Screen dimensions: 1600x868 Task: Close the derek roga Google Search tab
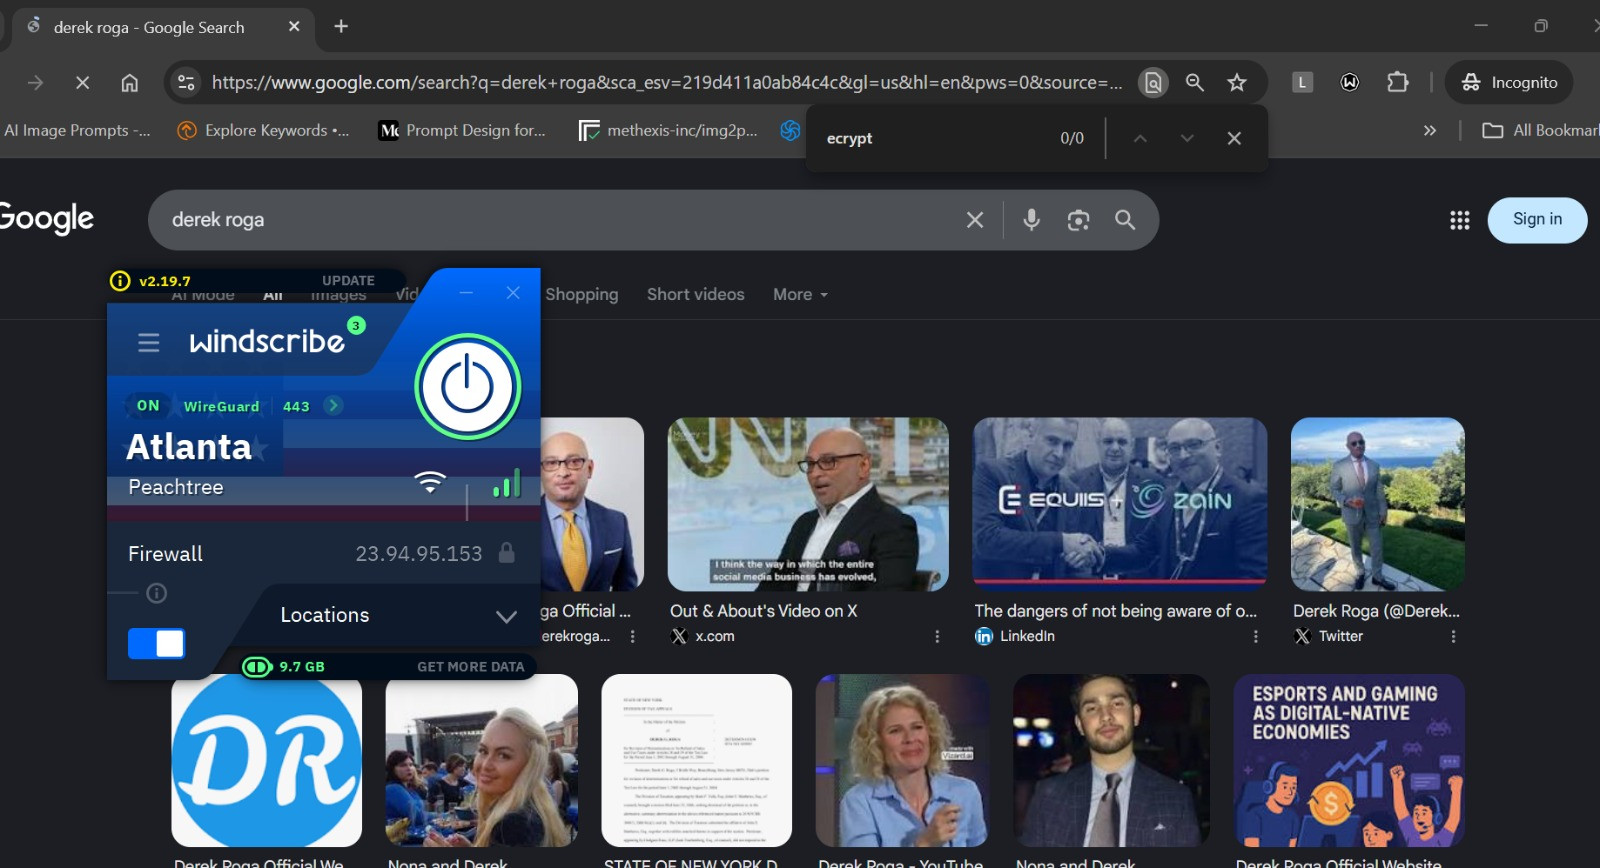pyautogui.click(x=294, y=26)
